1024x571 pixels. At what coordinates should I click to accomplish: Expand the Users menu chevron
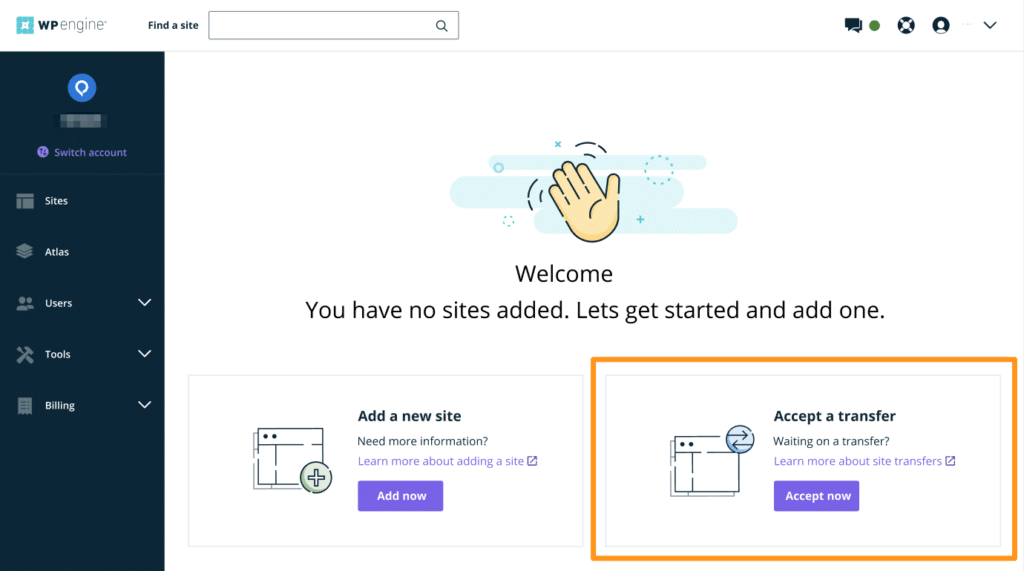[x=144, y=303]
